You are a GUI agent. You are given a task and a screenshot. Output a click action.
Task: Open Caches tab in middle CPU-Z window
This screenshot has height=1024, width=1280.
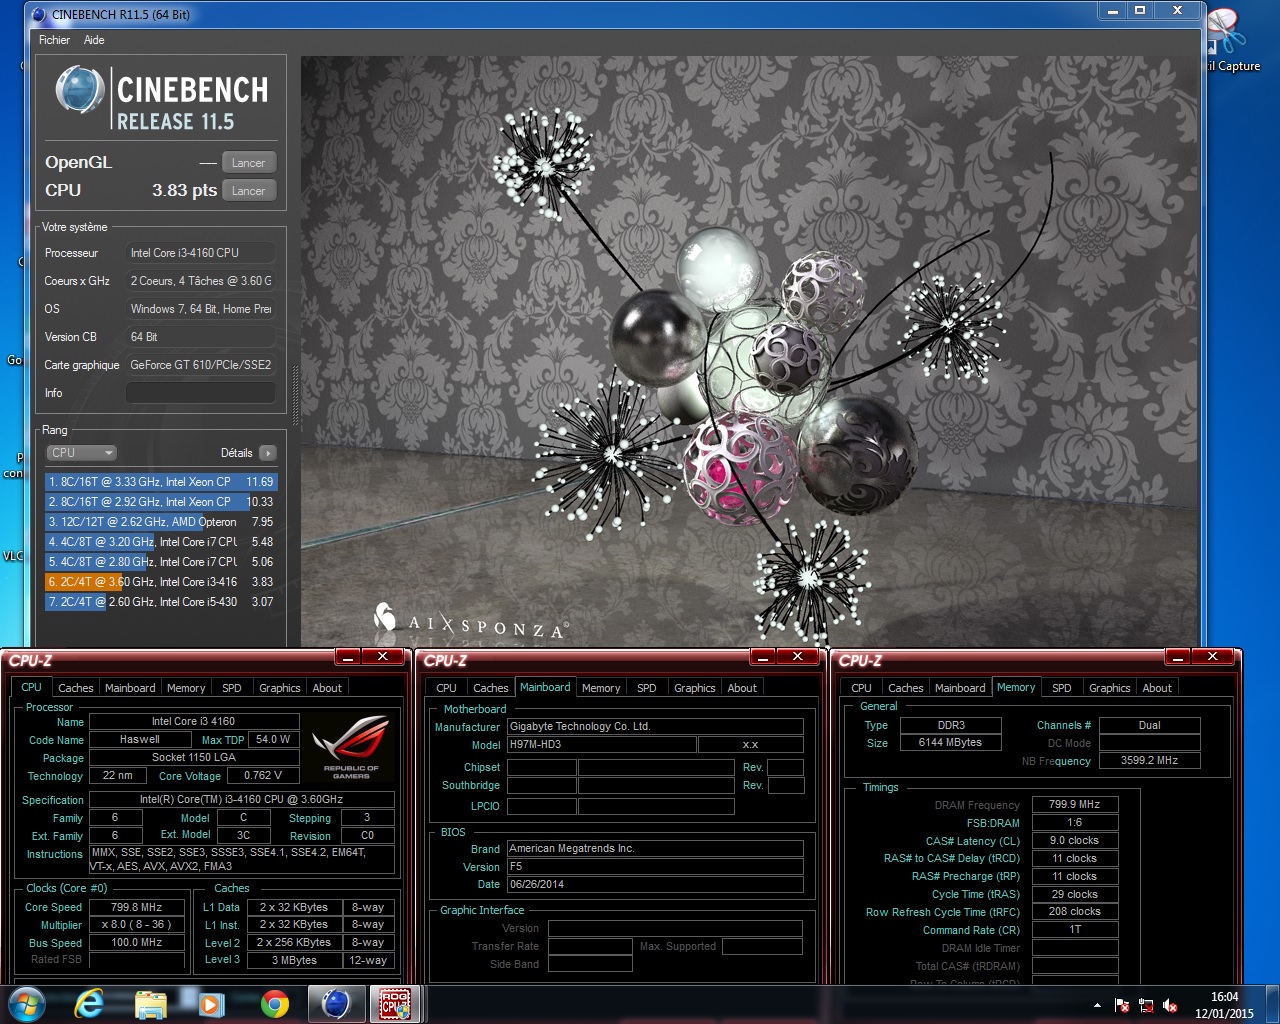coord(490,688)
